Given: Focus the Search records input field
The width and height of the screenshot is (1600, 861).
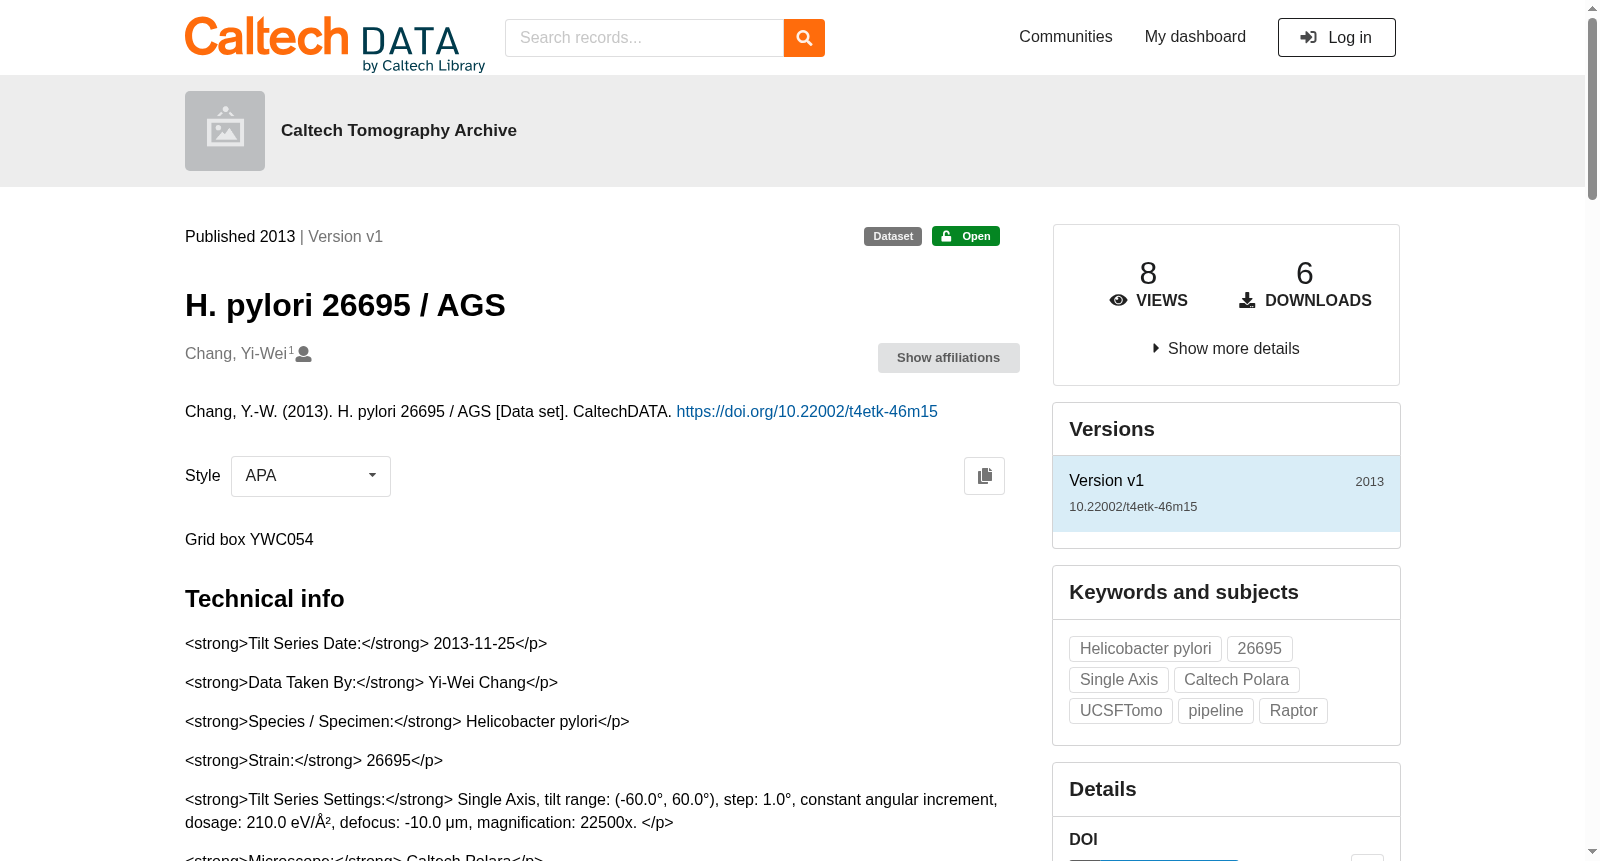Looking at the screenshot, I should pyautogui.click(x=644, y=38).
